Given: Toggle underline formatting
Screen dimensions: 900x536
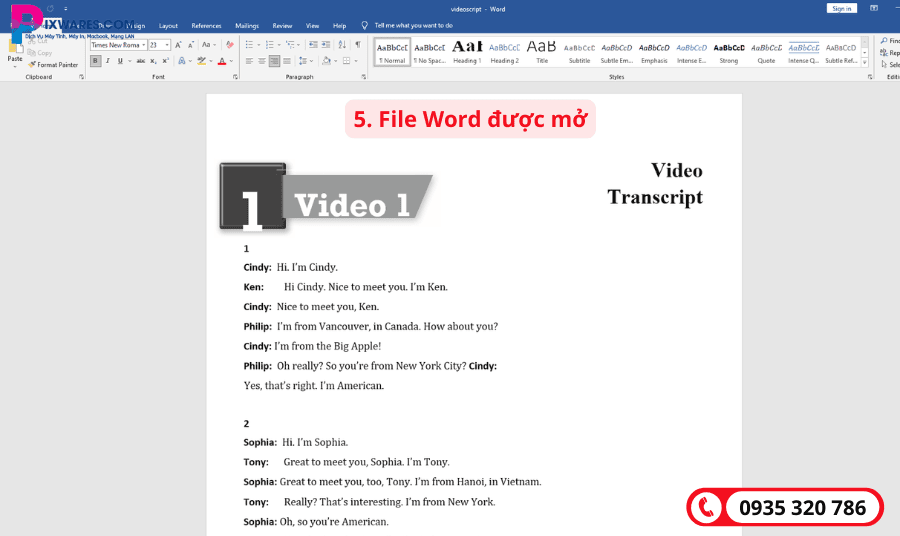Looking at the screenshot, I should (119, 61).
